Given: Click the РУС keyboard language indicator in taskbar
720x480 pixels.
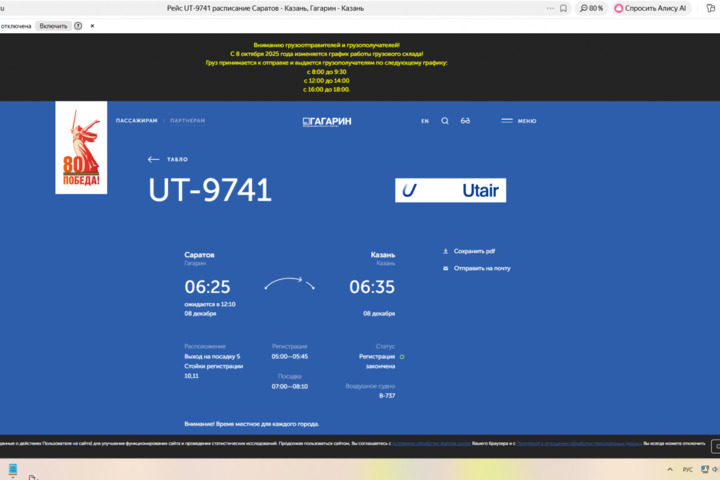Looking at the screenshot, I should 687,469.
